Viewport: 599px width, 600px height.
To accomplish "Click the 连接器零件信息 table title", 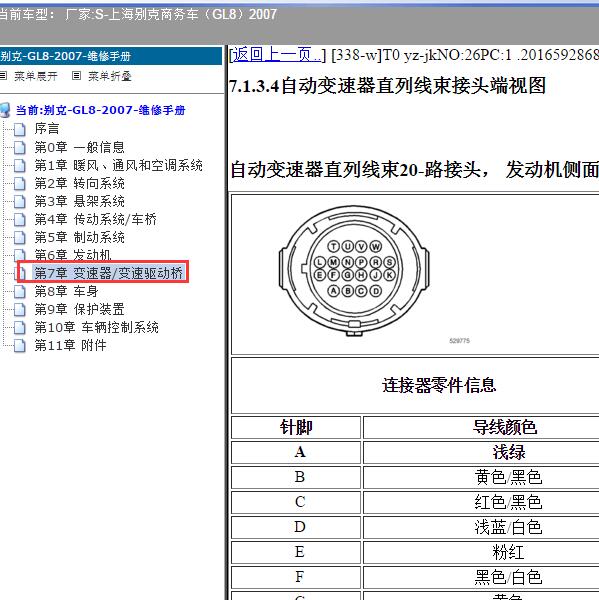I will (x=439, y=385).
